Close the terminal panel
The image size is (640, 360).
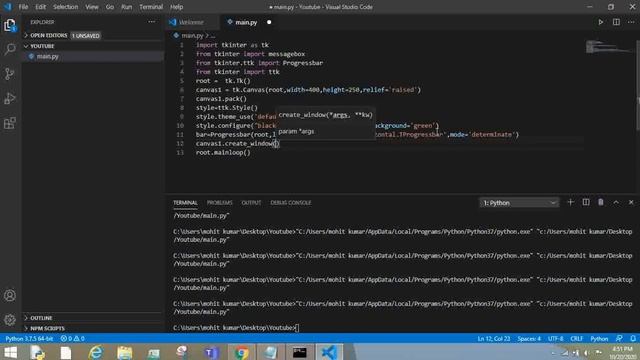click(x=631, y=202)
